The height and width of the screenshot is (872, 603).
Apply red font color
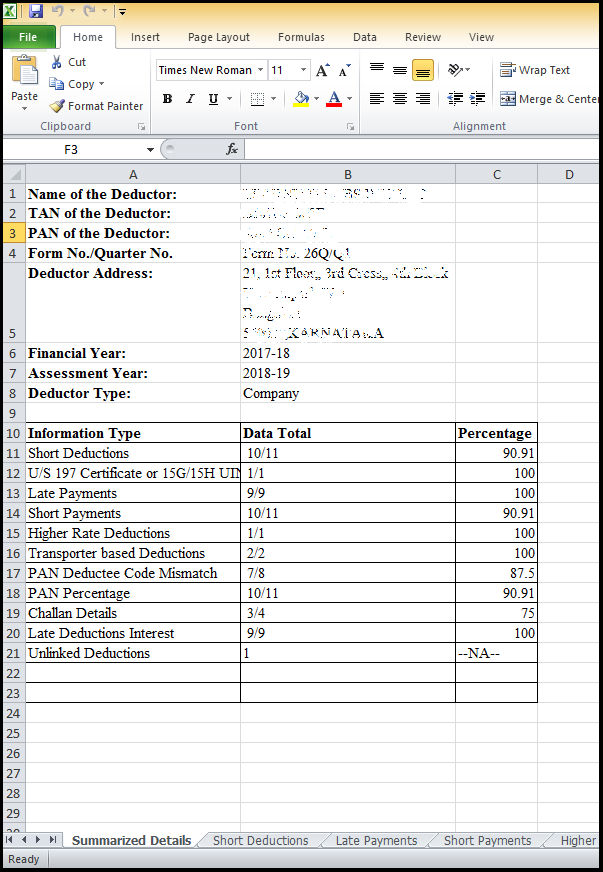pyautogui.click(x=334, y=99)
